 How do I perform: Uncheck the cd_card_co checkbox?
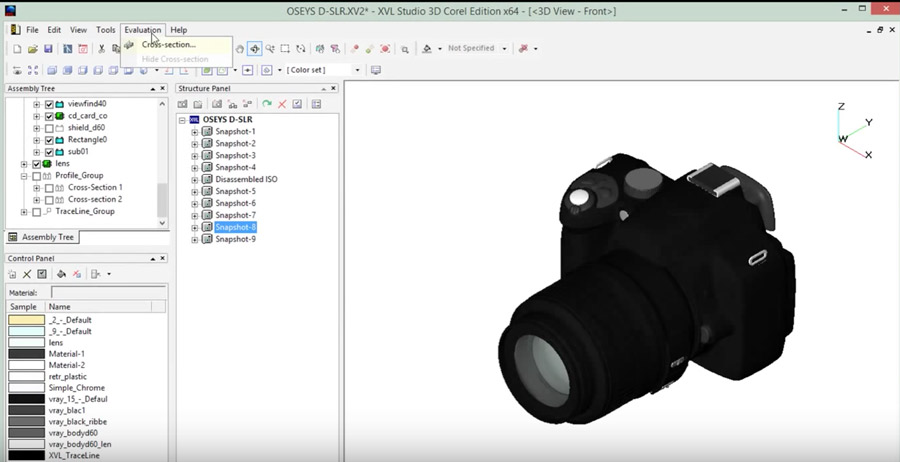(x=49, y=117)
